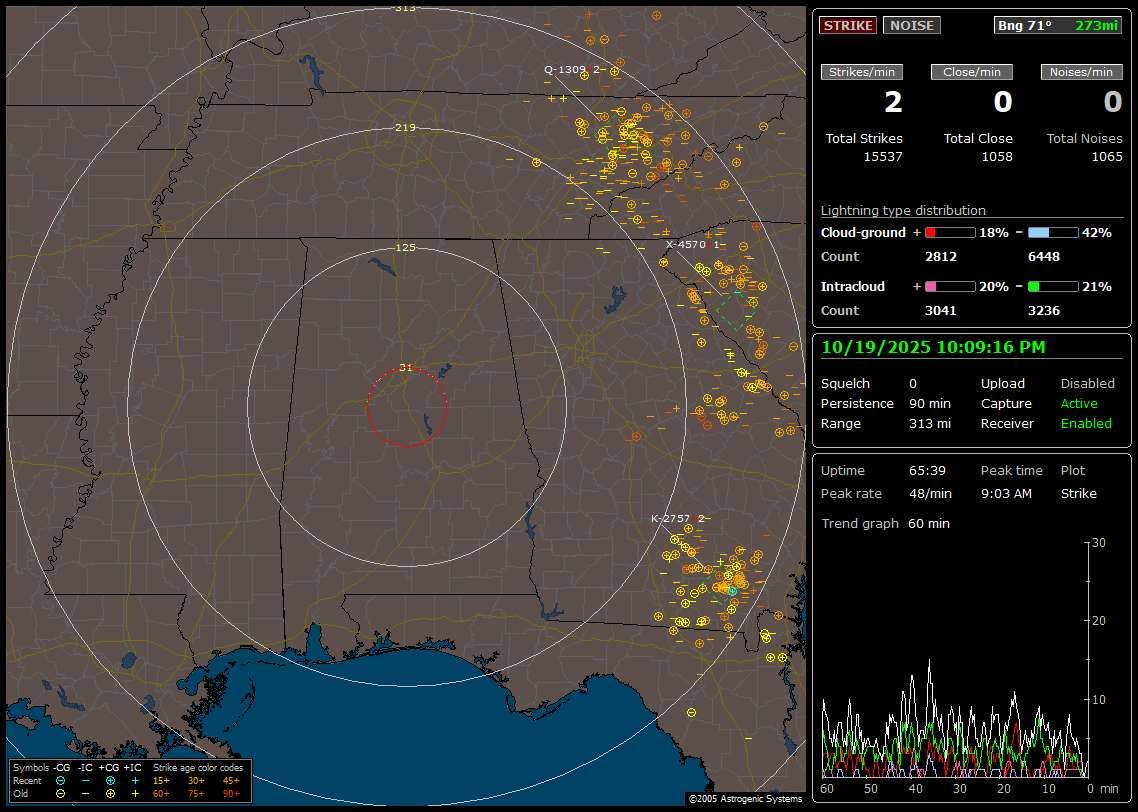This screenshot has width=1138, height=812.
Task: Click the positive cloud-ground red percentage bar
Action: tap(949, 232)
